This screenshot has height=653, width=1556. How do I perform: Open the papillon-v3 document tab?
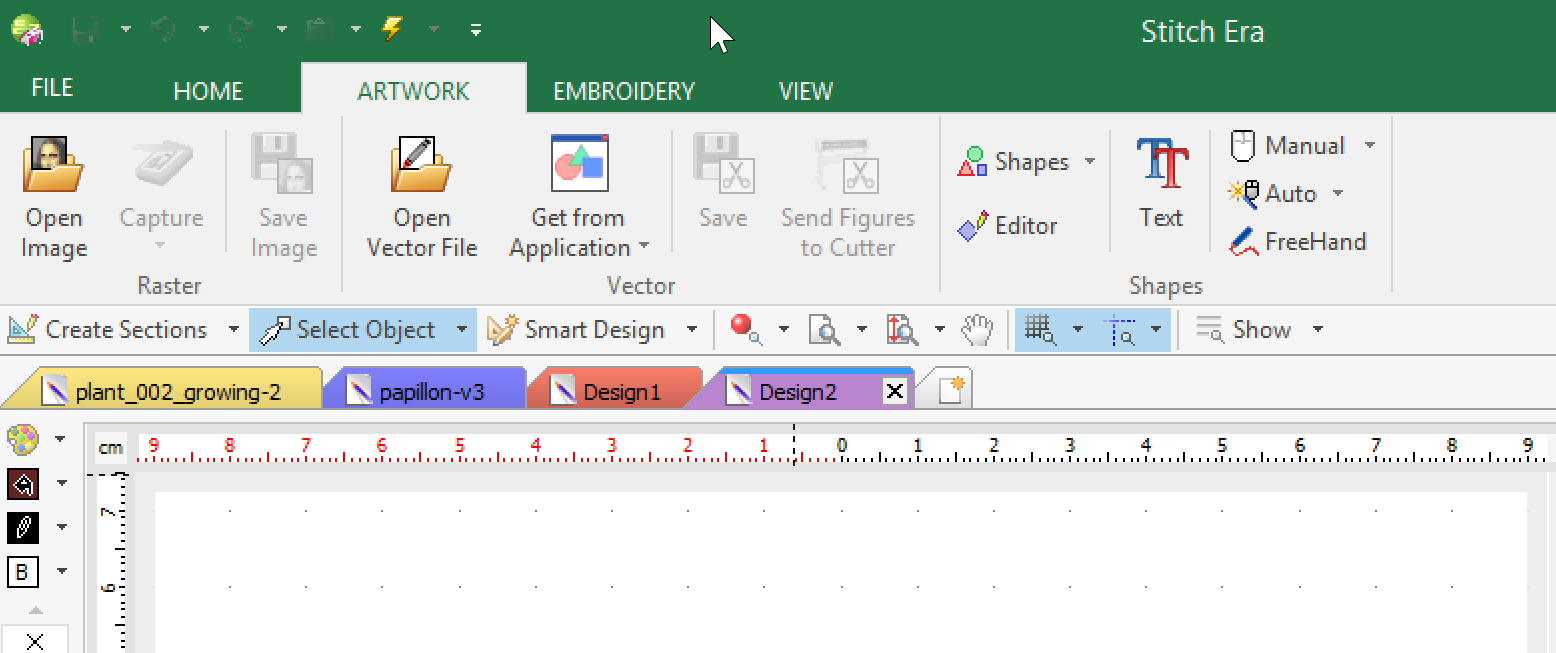pyautogui.click(x=430, y=392)
